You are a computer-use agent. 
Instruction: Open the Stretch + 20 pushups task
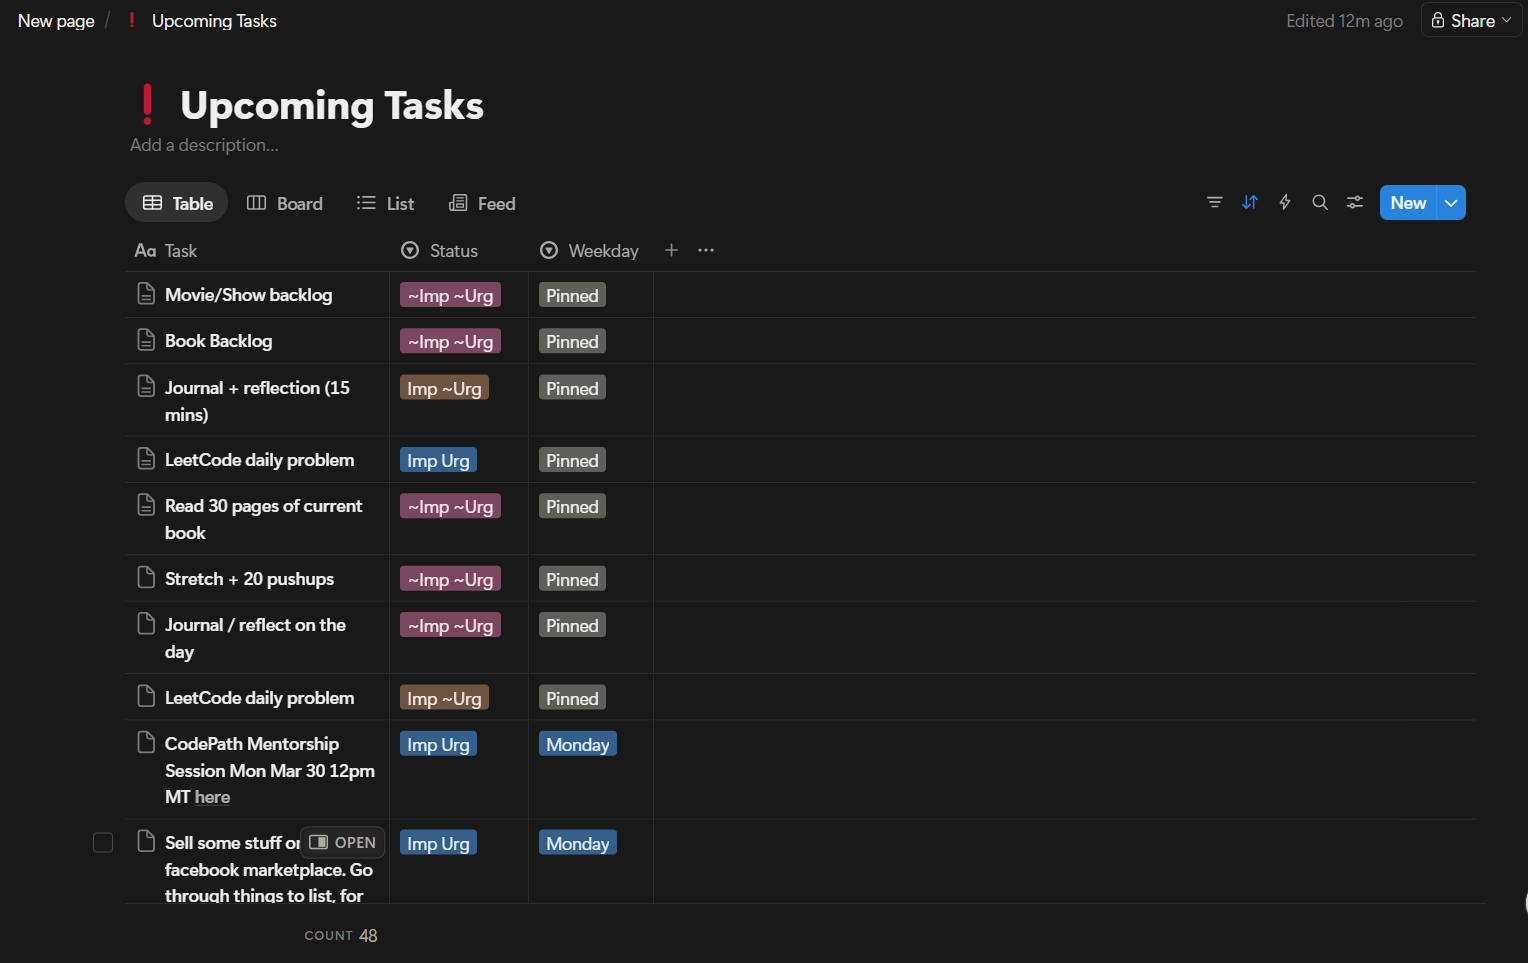(x=249, y=578)
